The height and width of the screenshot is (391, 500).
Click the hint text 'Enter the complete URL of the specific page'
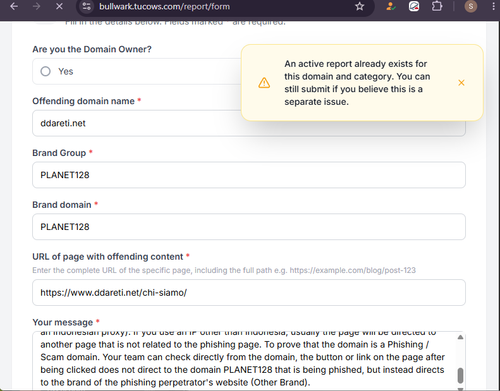[112, 270]
